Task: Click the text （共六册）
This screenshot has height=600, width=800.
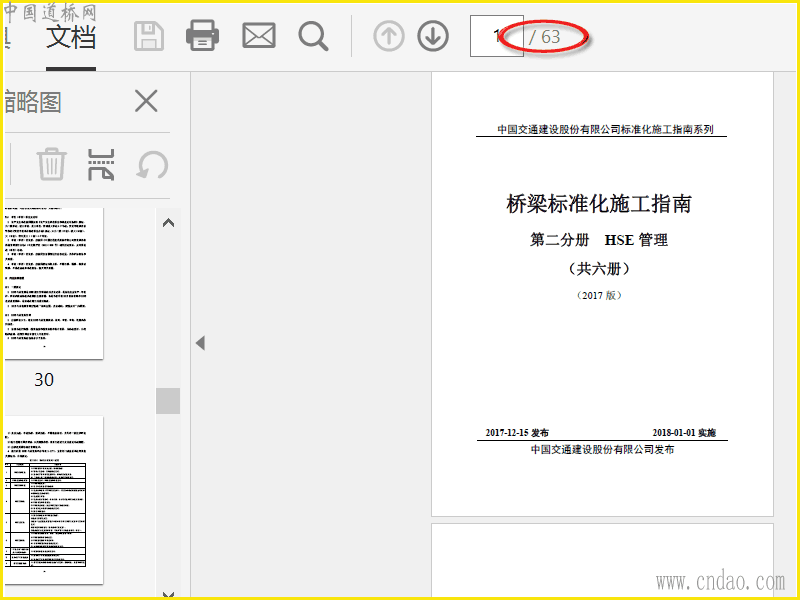Action: [599, 268]
